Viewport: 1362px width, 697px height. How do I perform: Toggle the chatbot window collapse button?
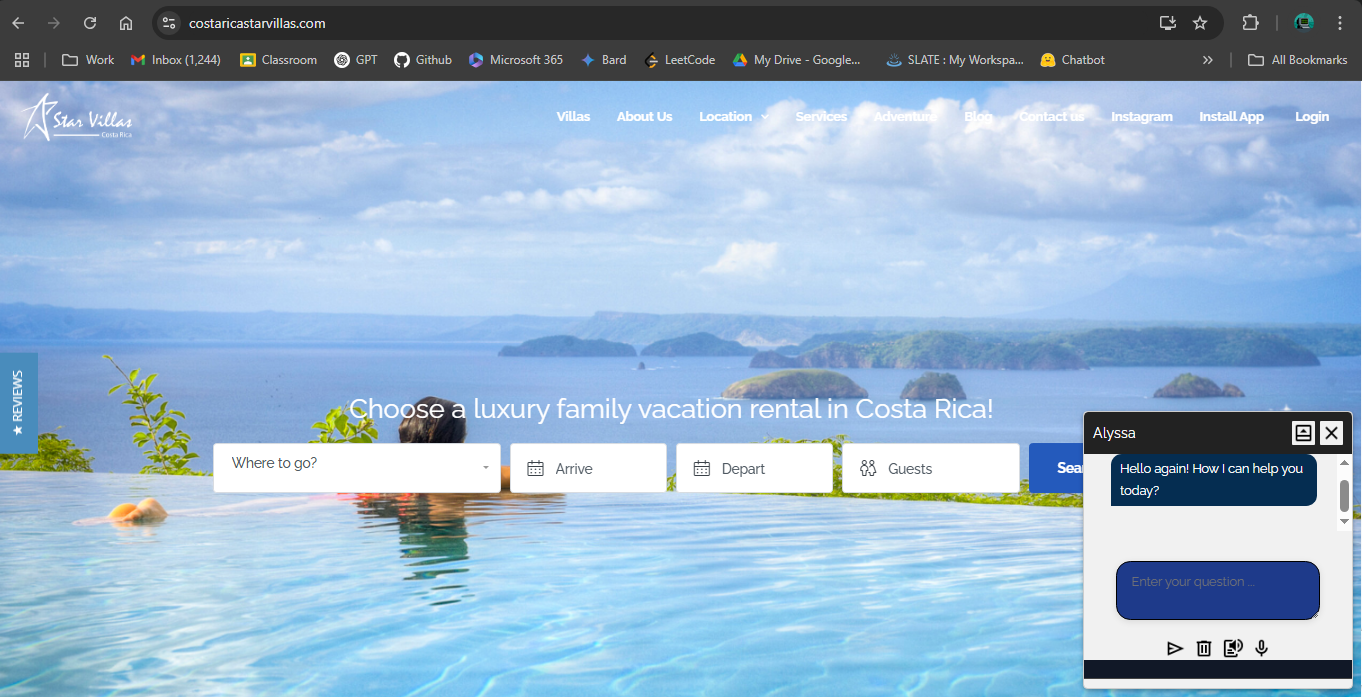1303,433
